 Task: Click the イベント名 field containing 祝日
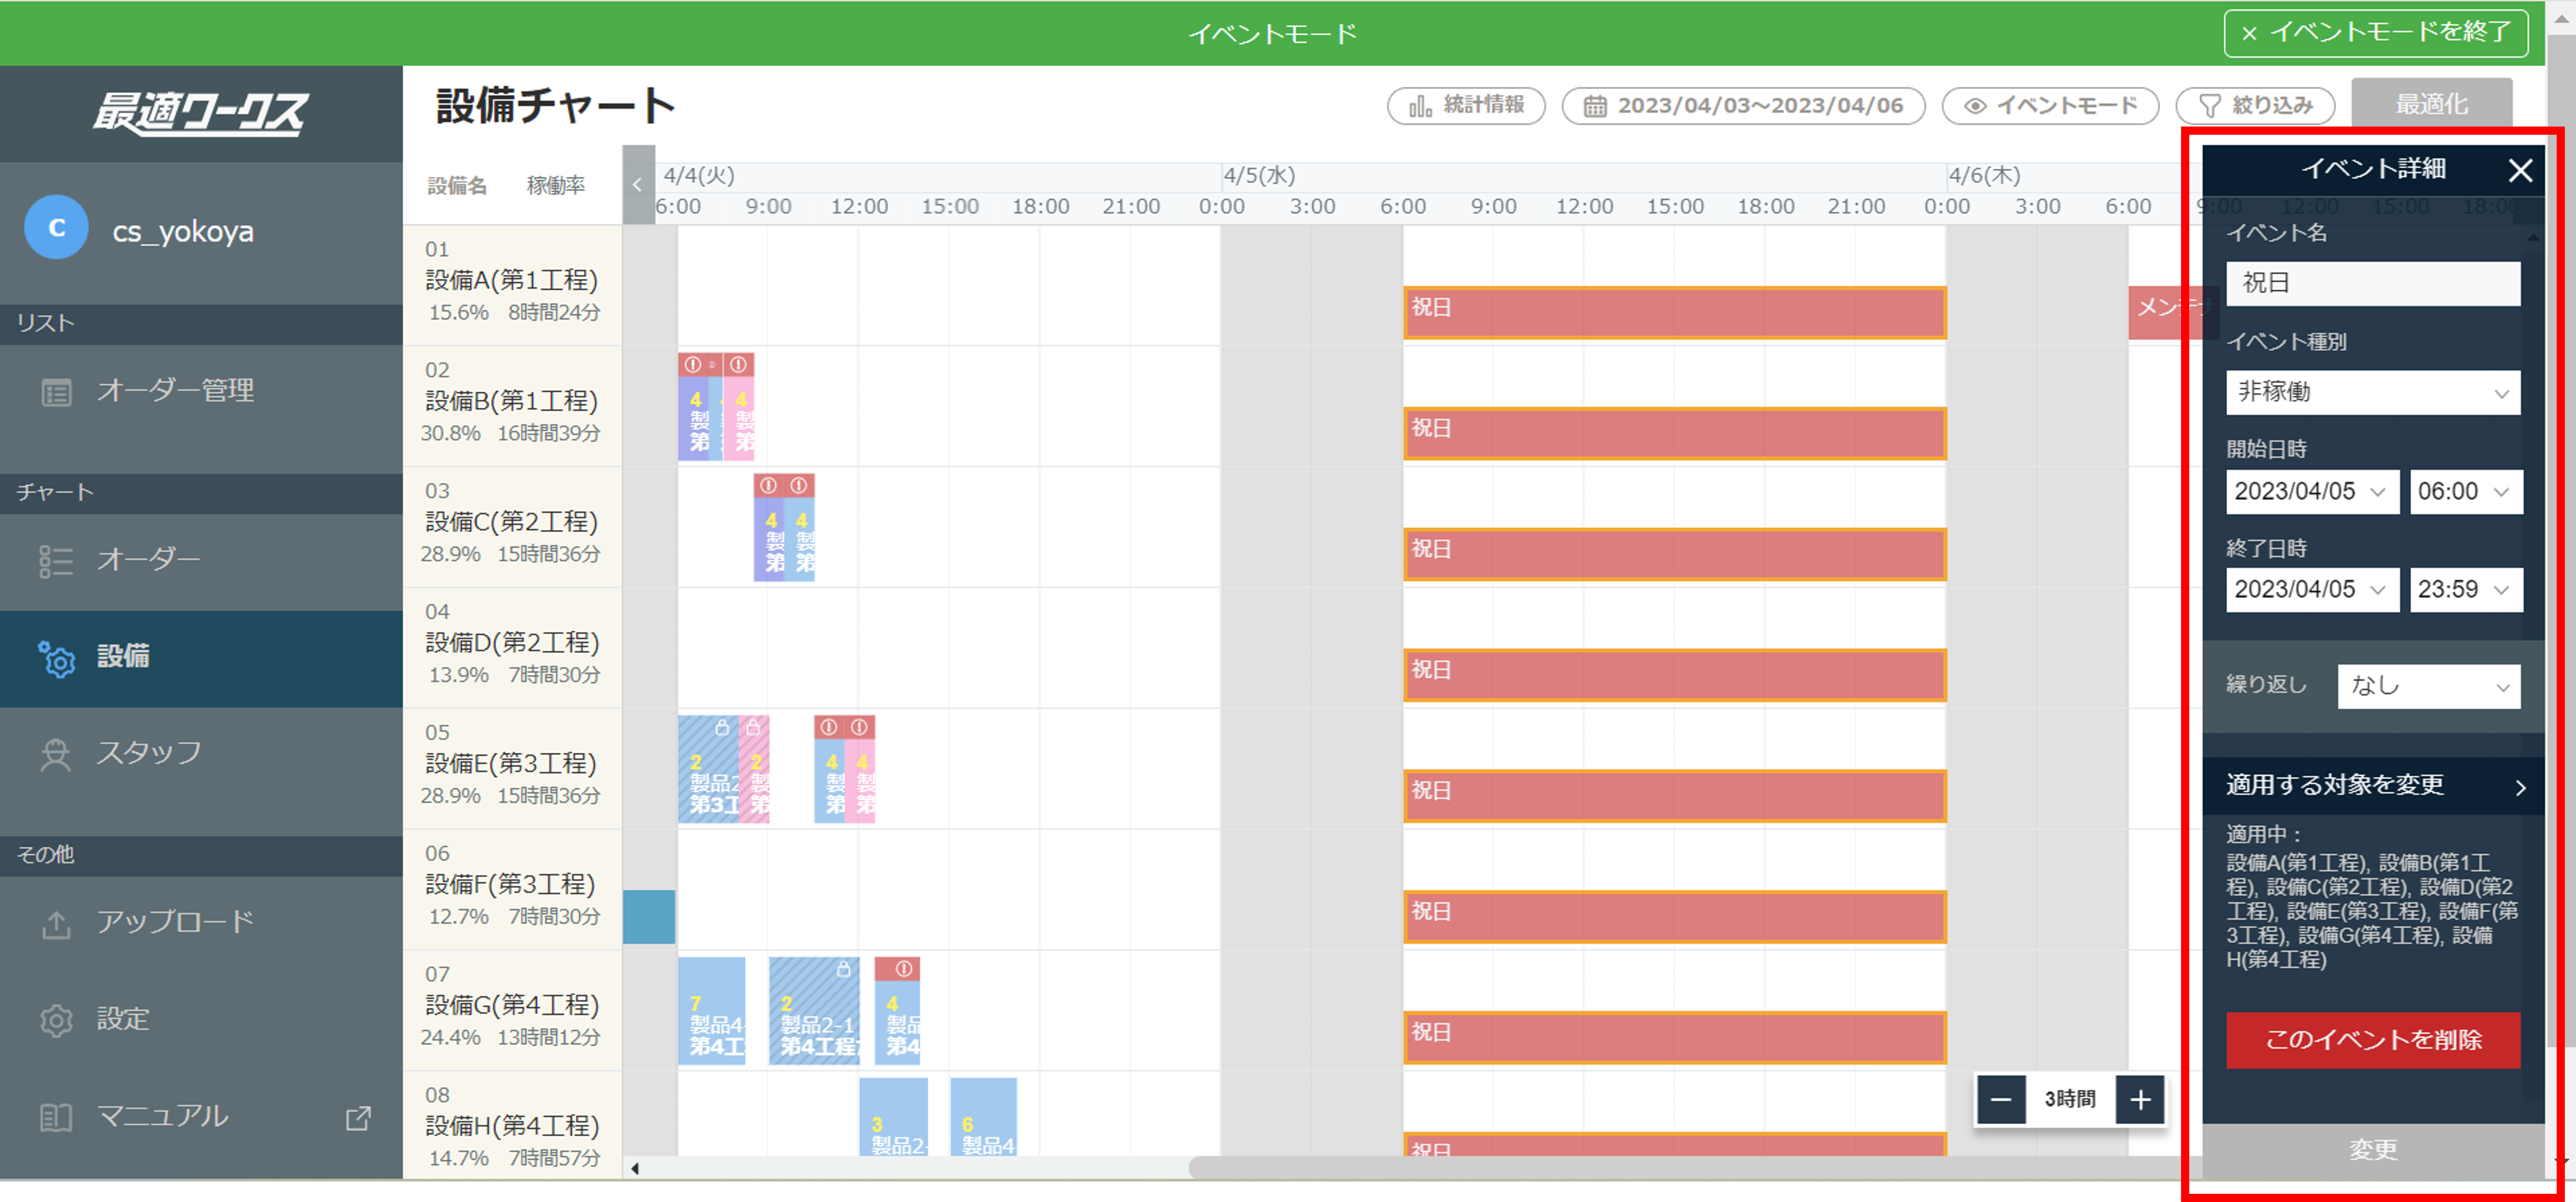(x=2373, y=283)
